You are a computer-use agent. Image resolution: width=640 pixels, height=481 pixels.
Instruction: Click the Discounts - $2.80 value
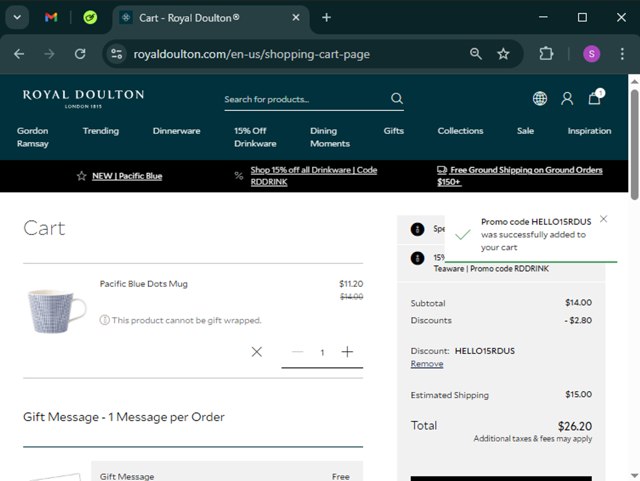tap(578, 320)
